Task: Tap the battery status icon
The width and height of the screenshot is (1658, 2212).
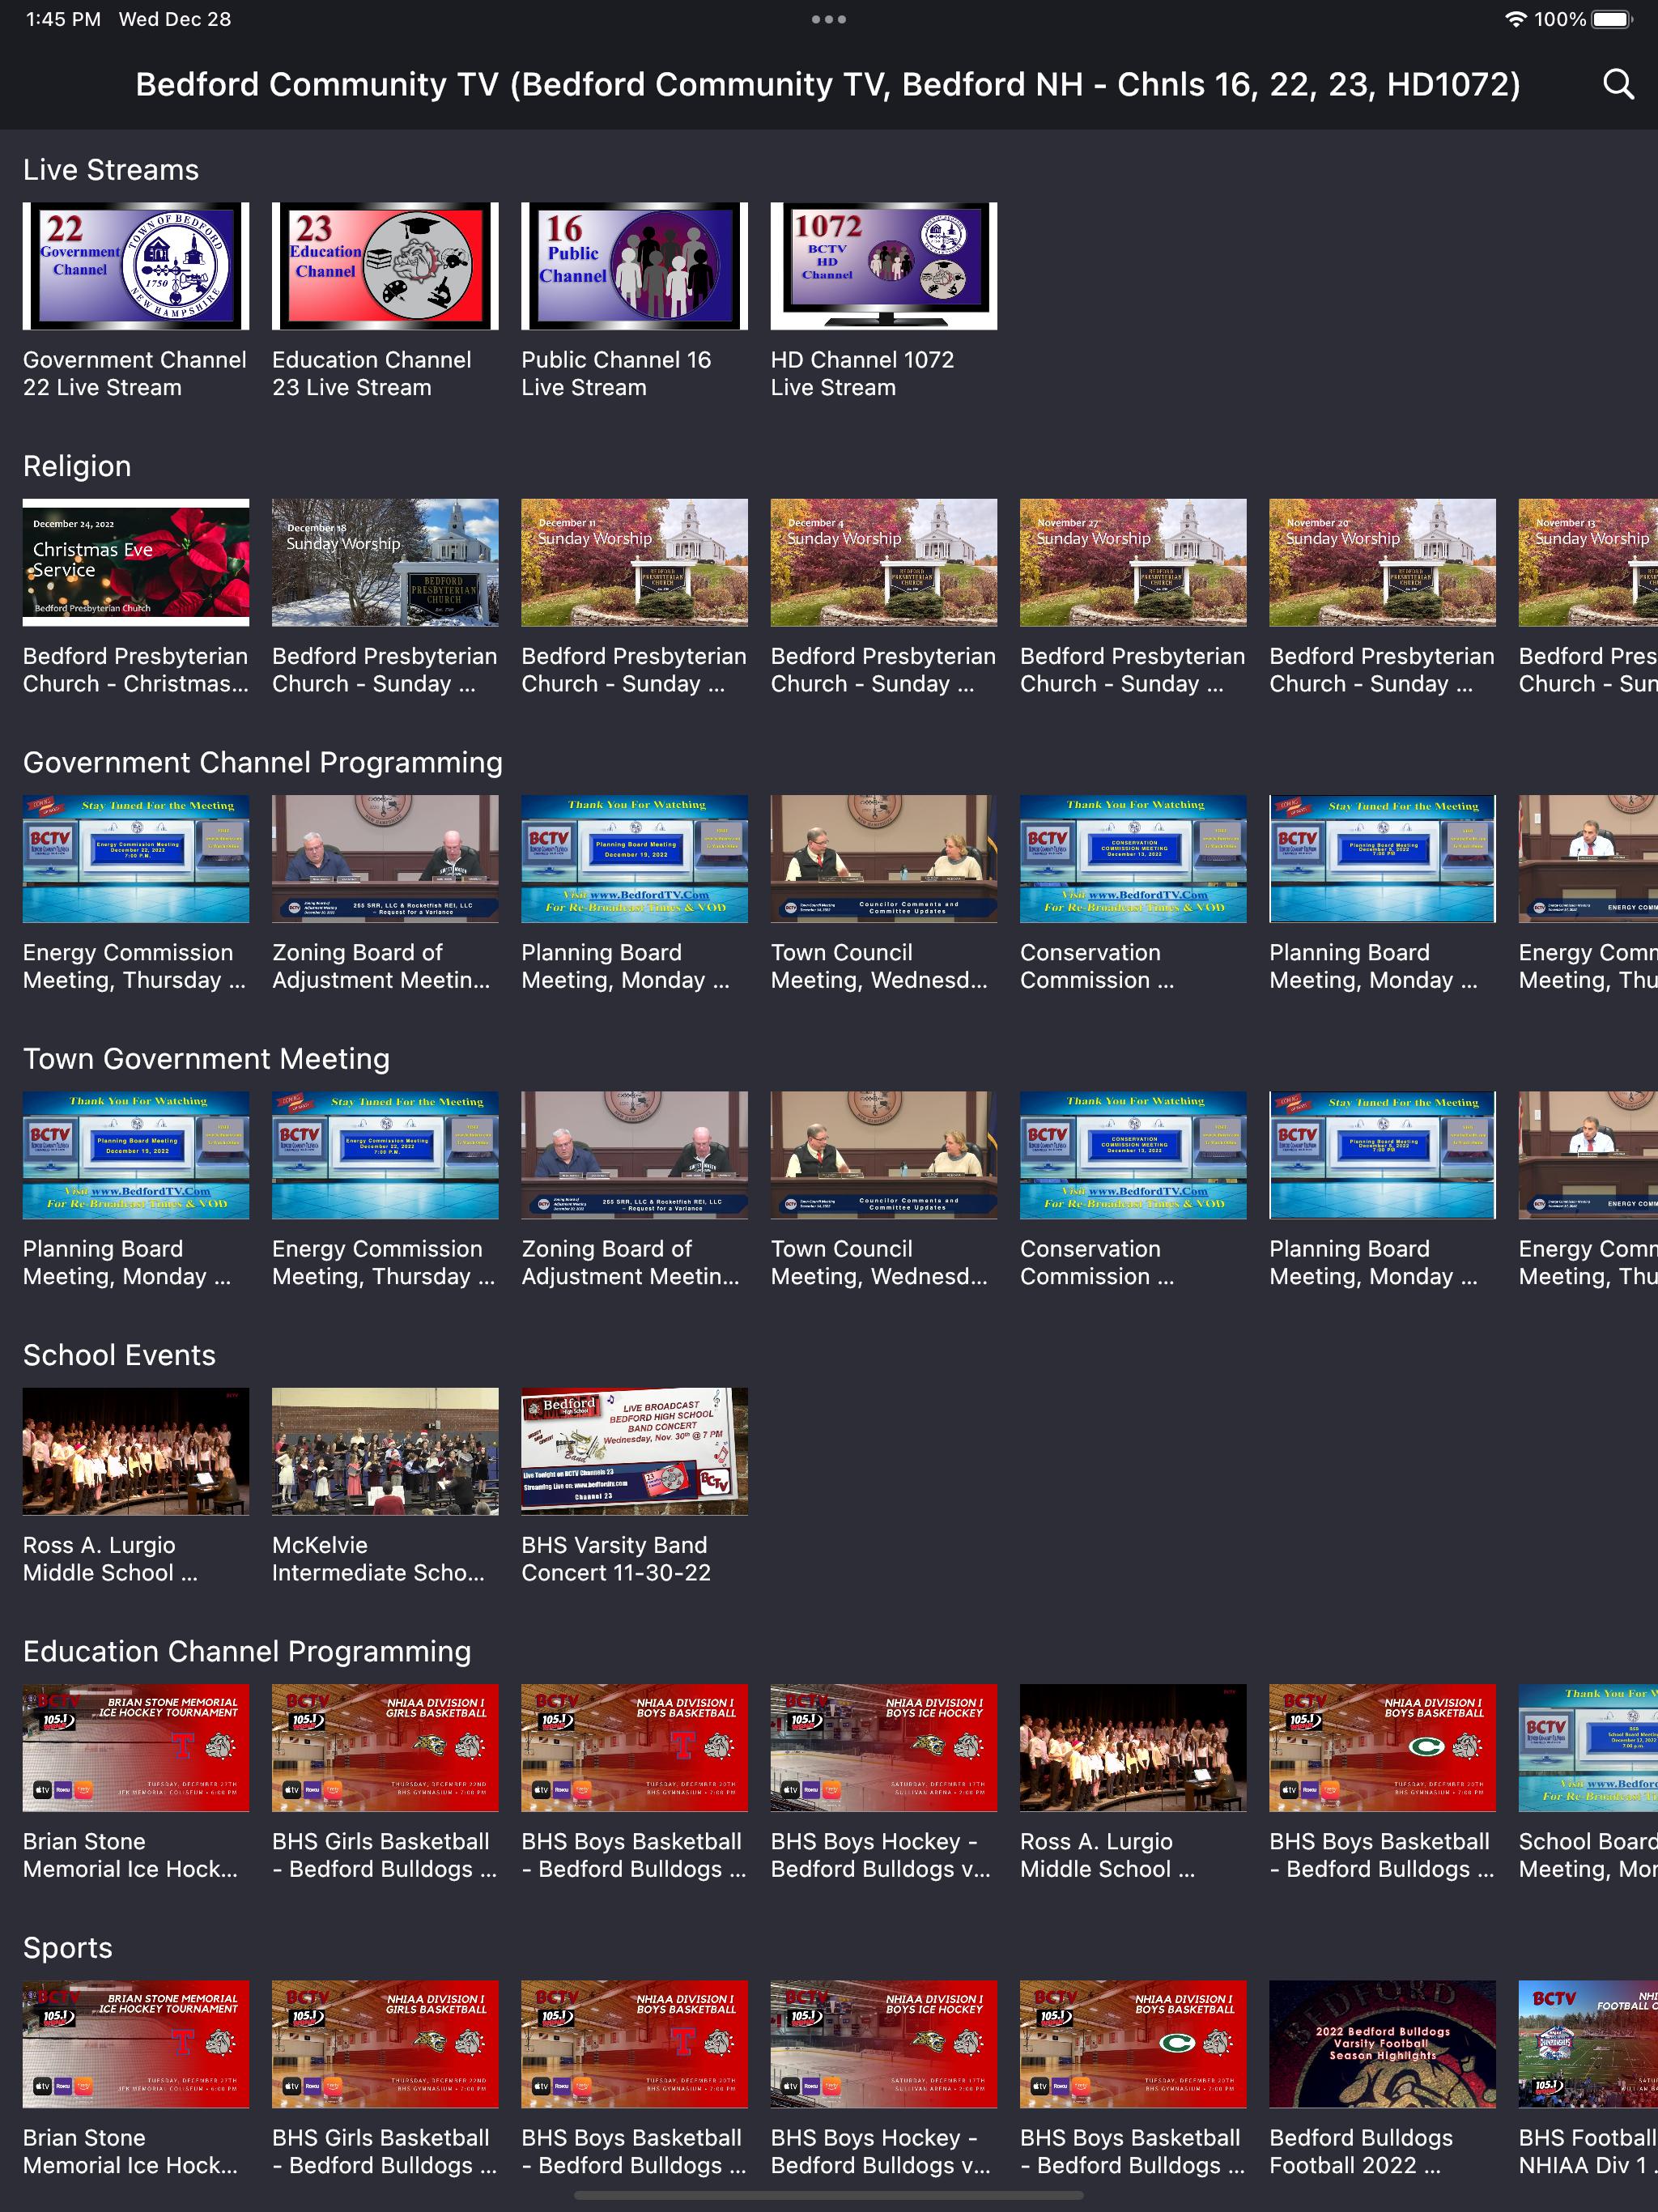Action: pyautogui.click(x=1611, y=19)
